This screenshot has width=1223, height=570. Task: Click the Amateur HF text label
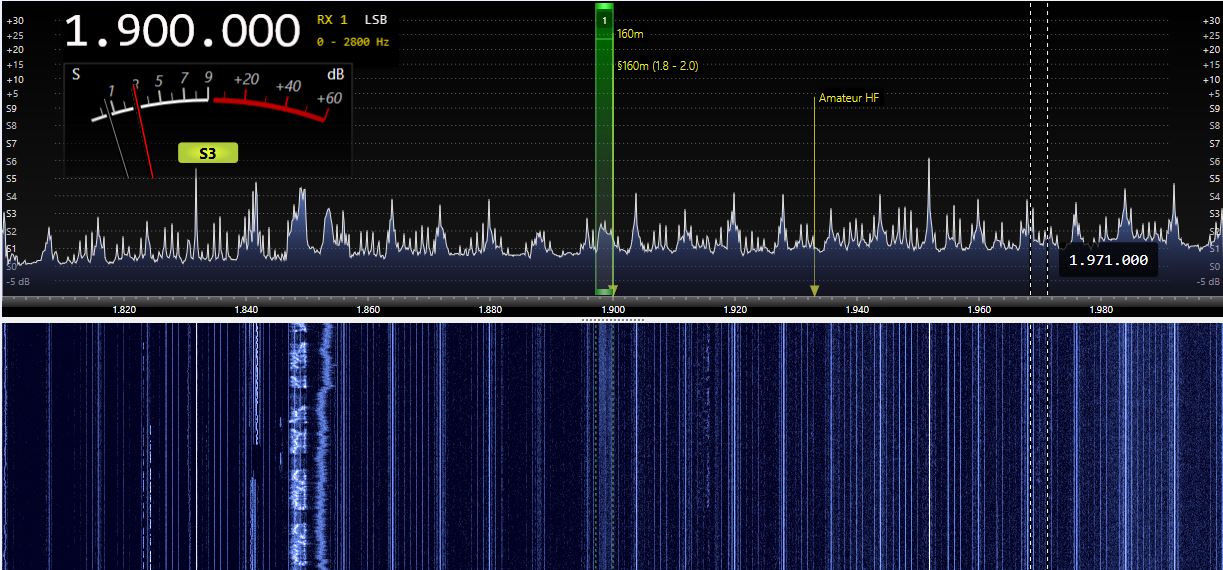pos(849,98)
